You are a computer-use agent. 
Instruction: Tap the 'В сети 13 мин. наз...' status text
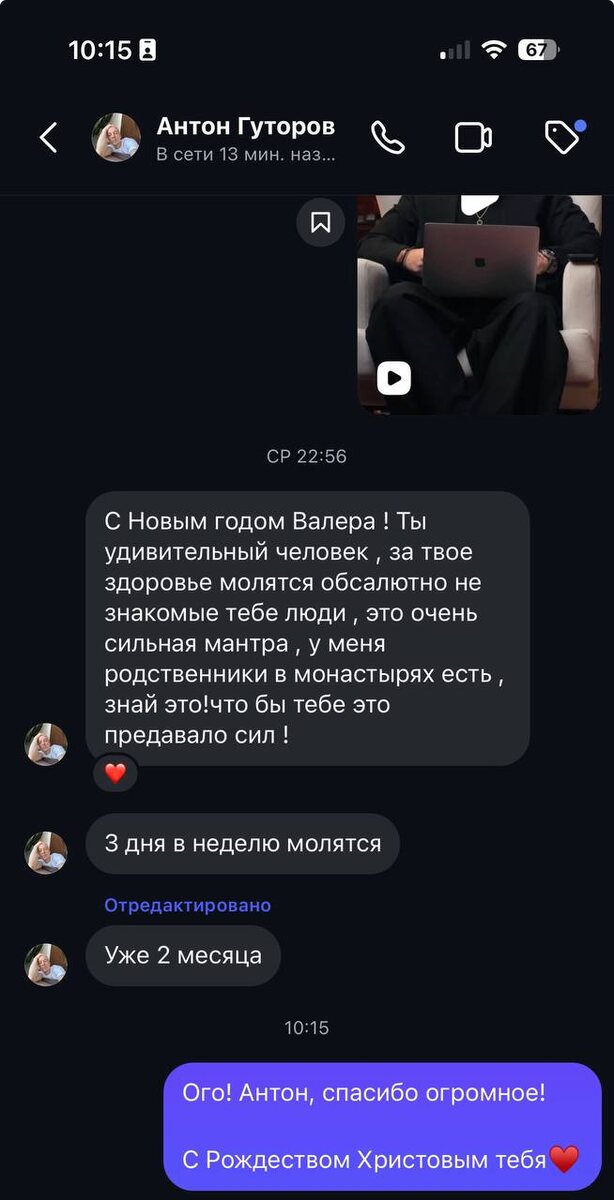tap(245, 155)
